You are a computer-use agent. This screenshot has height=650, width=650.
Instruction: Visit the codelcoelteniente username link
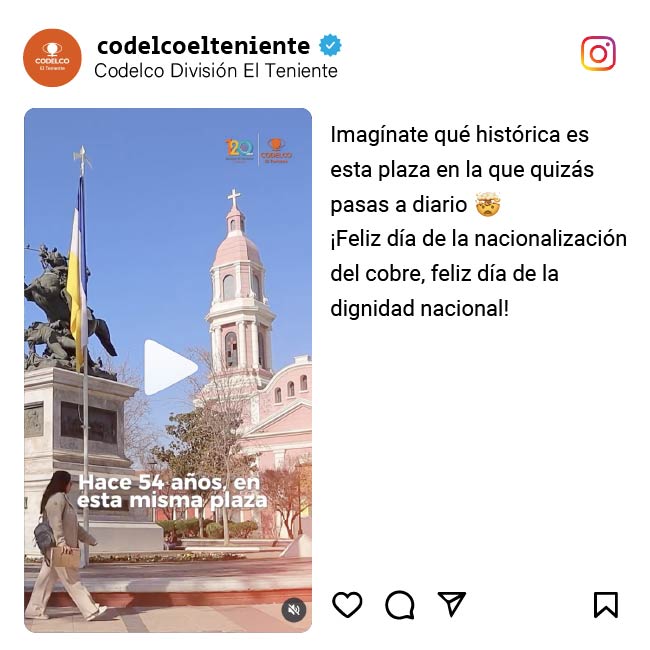(x=204, y=46)
